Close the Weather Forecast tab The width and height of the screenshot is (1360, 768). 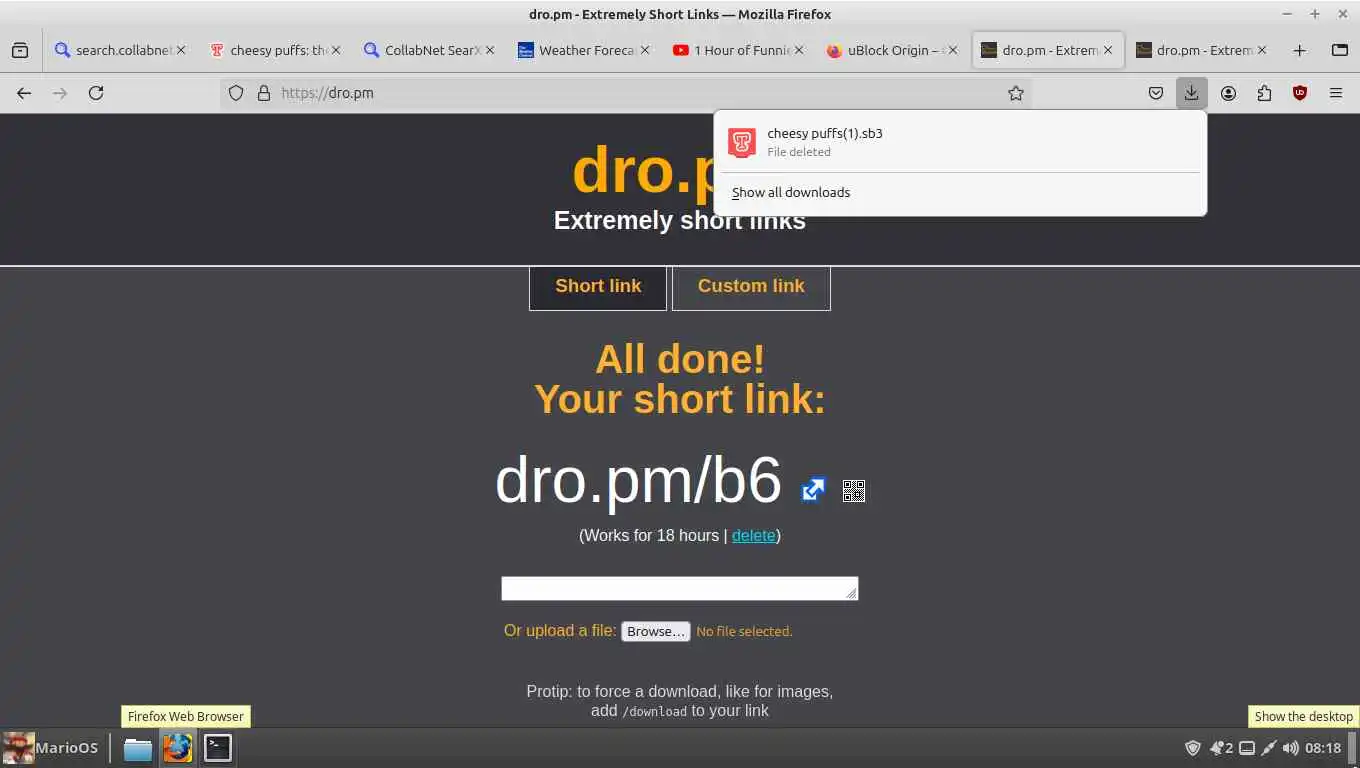point(644,50)
